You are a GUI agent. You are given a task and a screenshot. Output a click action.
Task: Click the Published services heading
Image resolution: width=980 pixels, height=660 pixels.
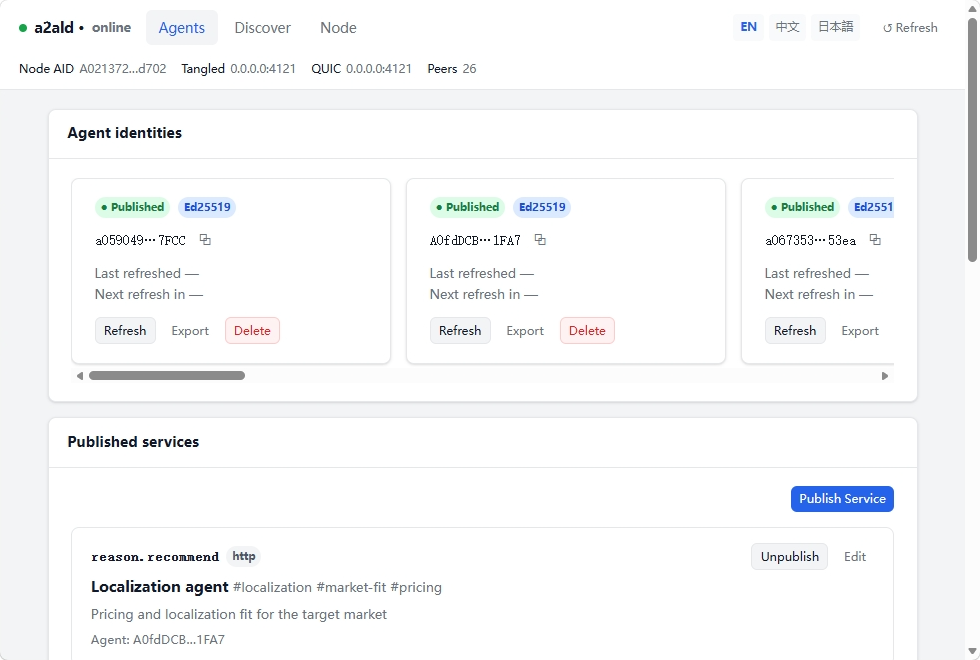[x=133, y=442]
